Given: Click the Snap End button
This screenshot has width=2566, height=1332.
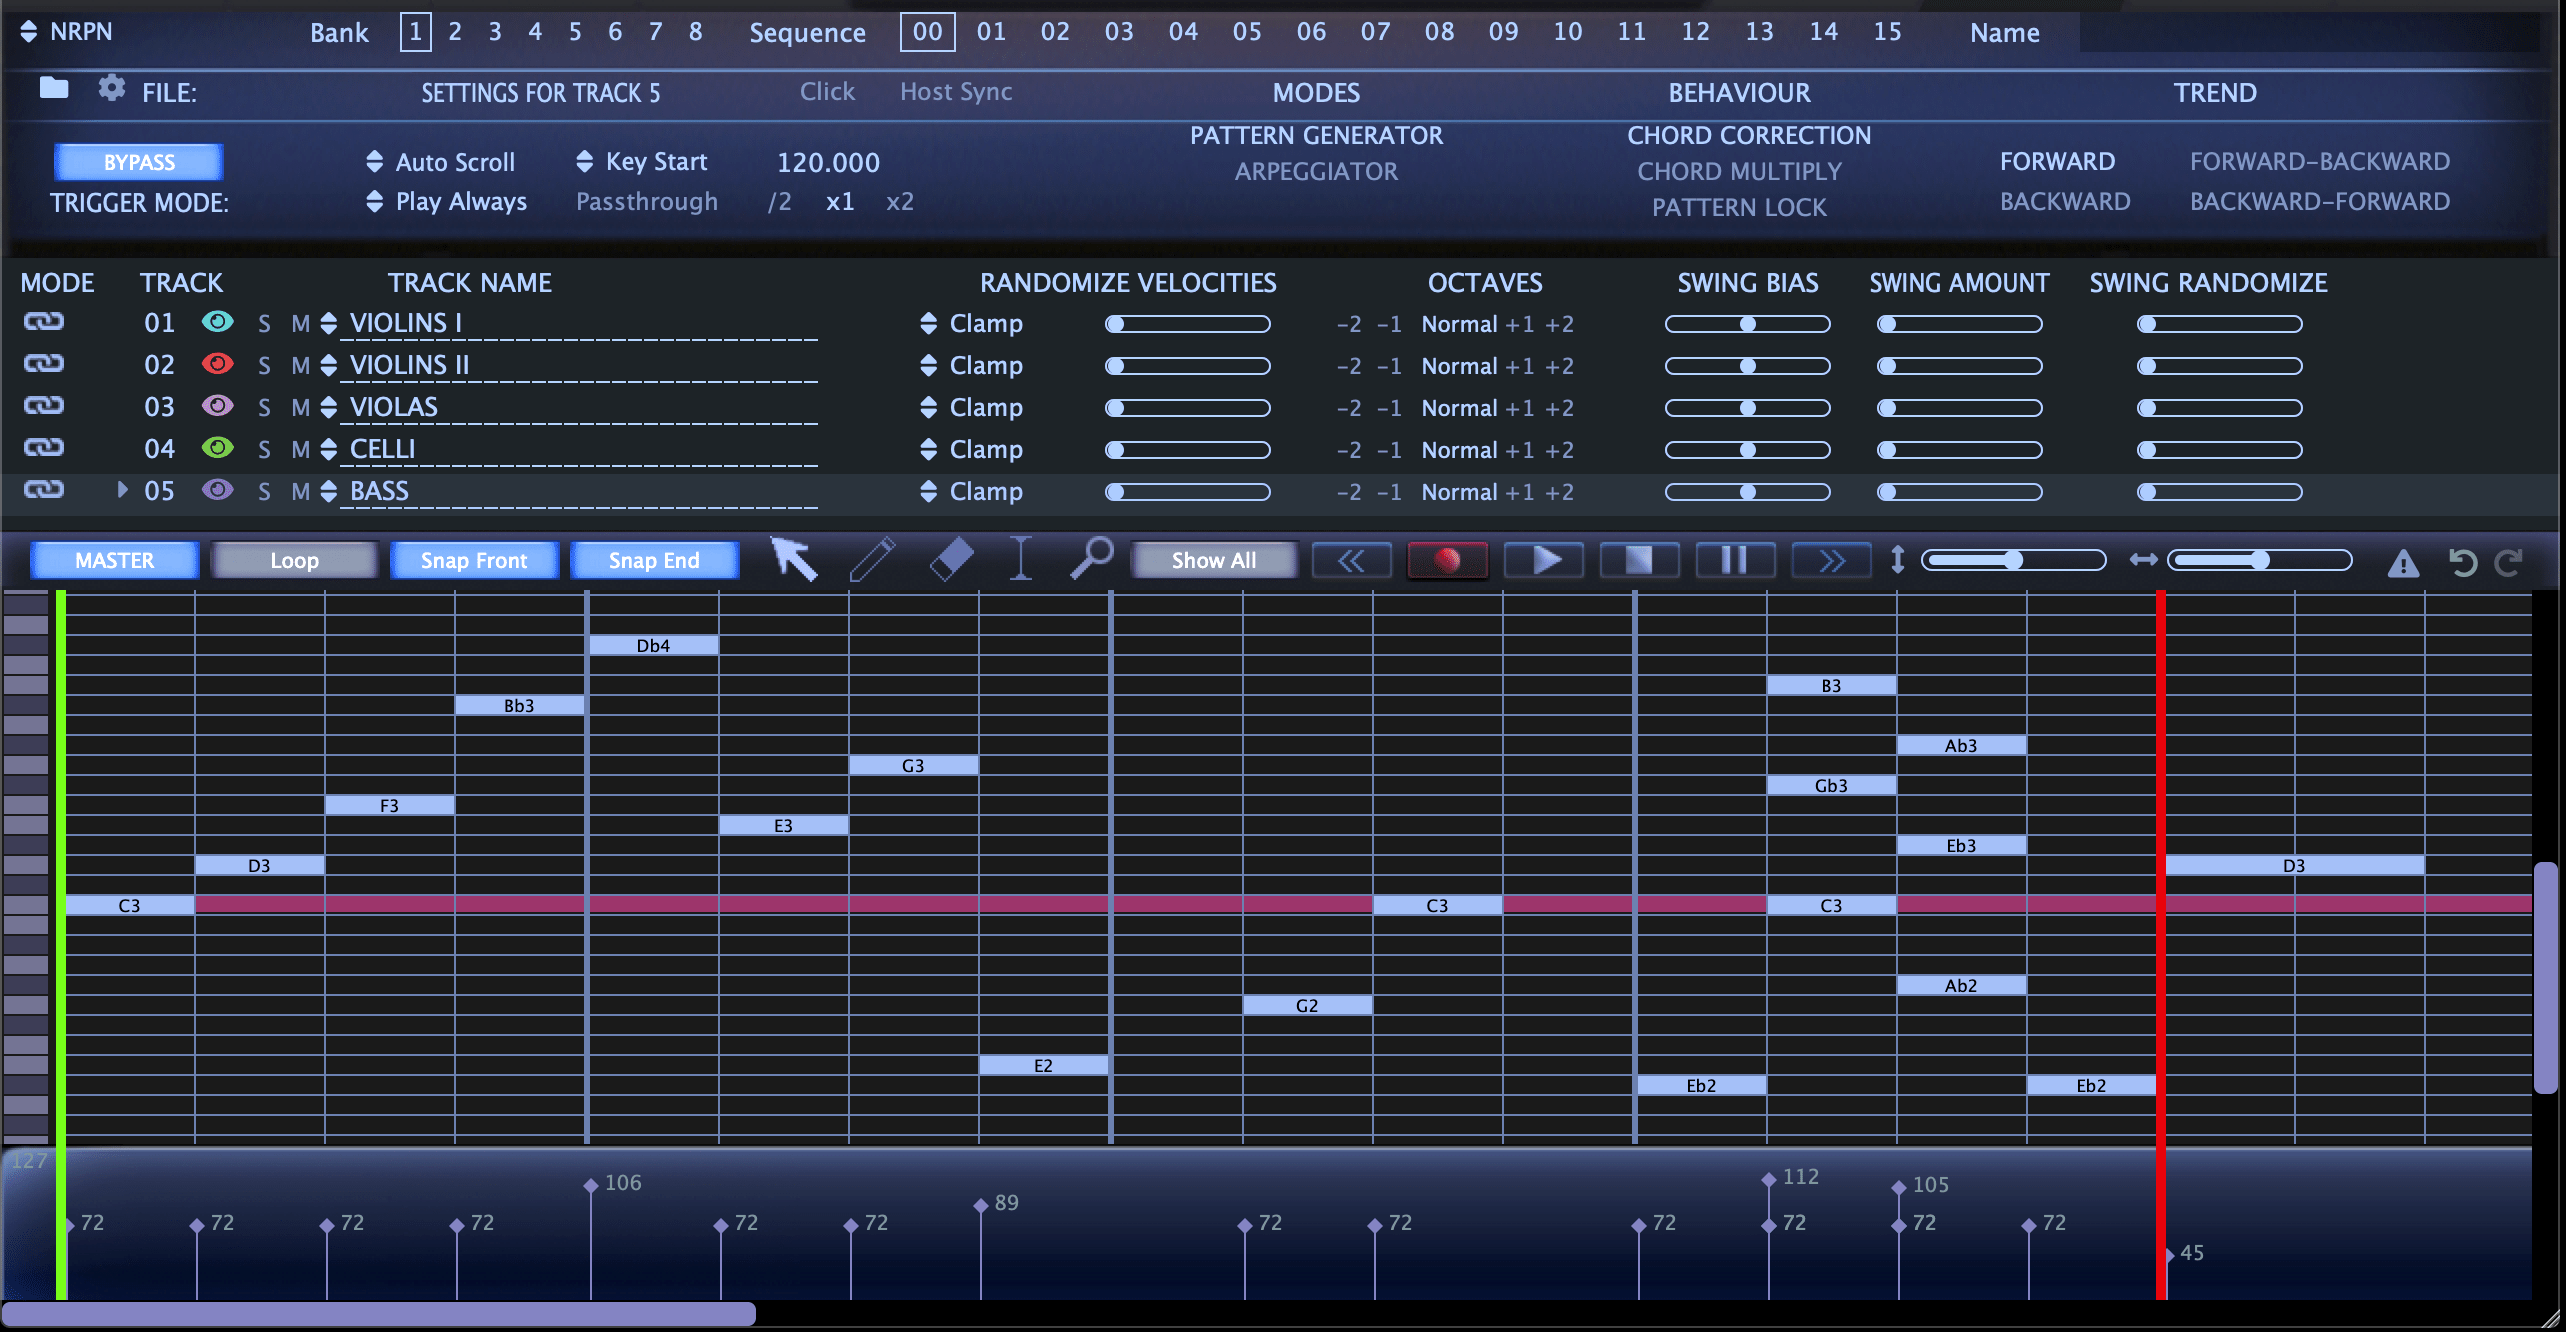Looking at the screenshot, I should point(654,560).
